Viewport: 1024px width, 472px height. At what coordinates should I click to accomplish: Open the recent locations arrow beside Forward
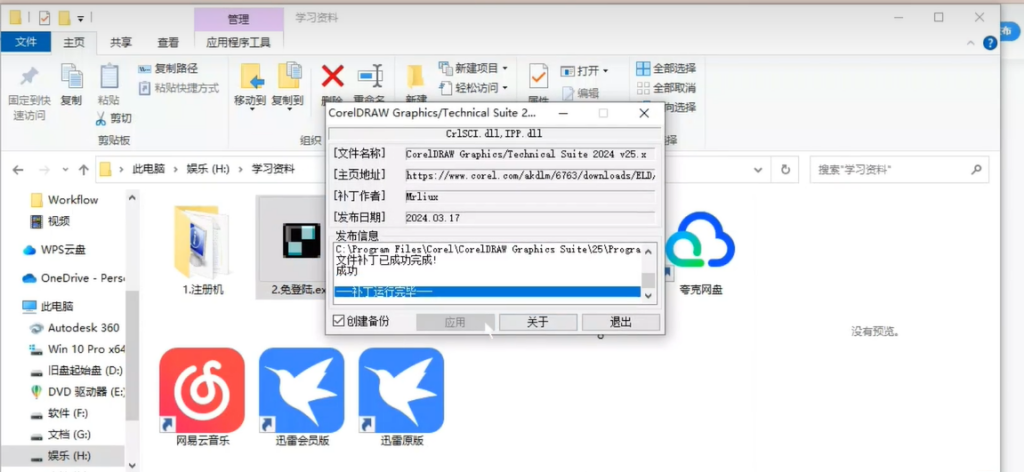click(65, 170)
